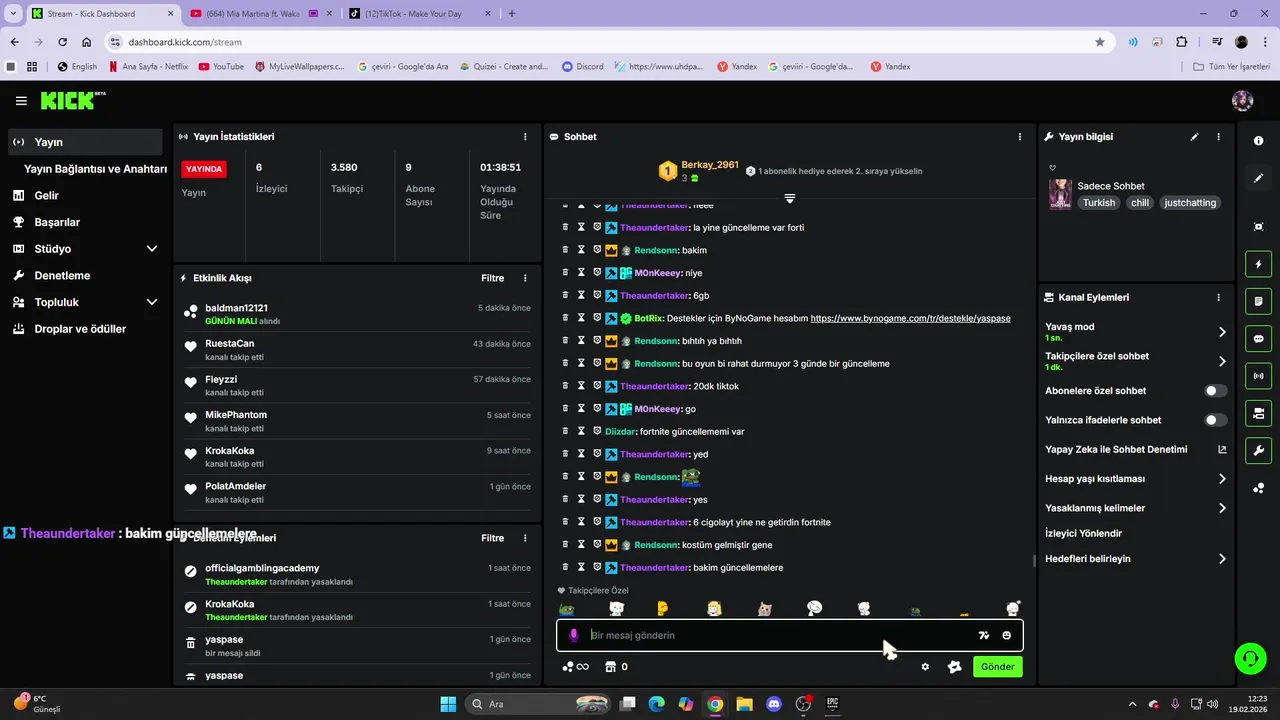This screenshot has height=720, width=1280.
Task: Open Yavaş mod settings arrow
Action: click(x=1222, y=332)
